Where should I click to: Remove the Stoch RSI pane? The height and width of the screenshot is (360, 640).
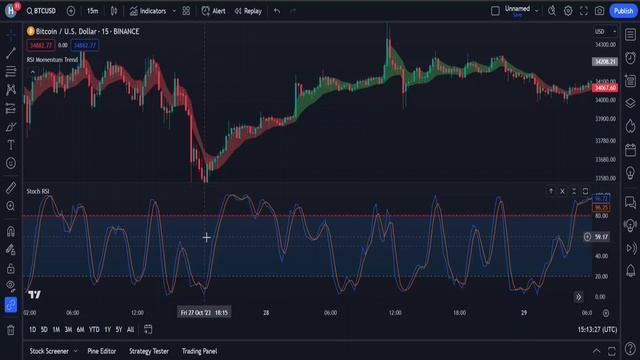pos(562,191)
